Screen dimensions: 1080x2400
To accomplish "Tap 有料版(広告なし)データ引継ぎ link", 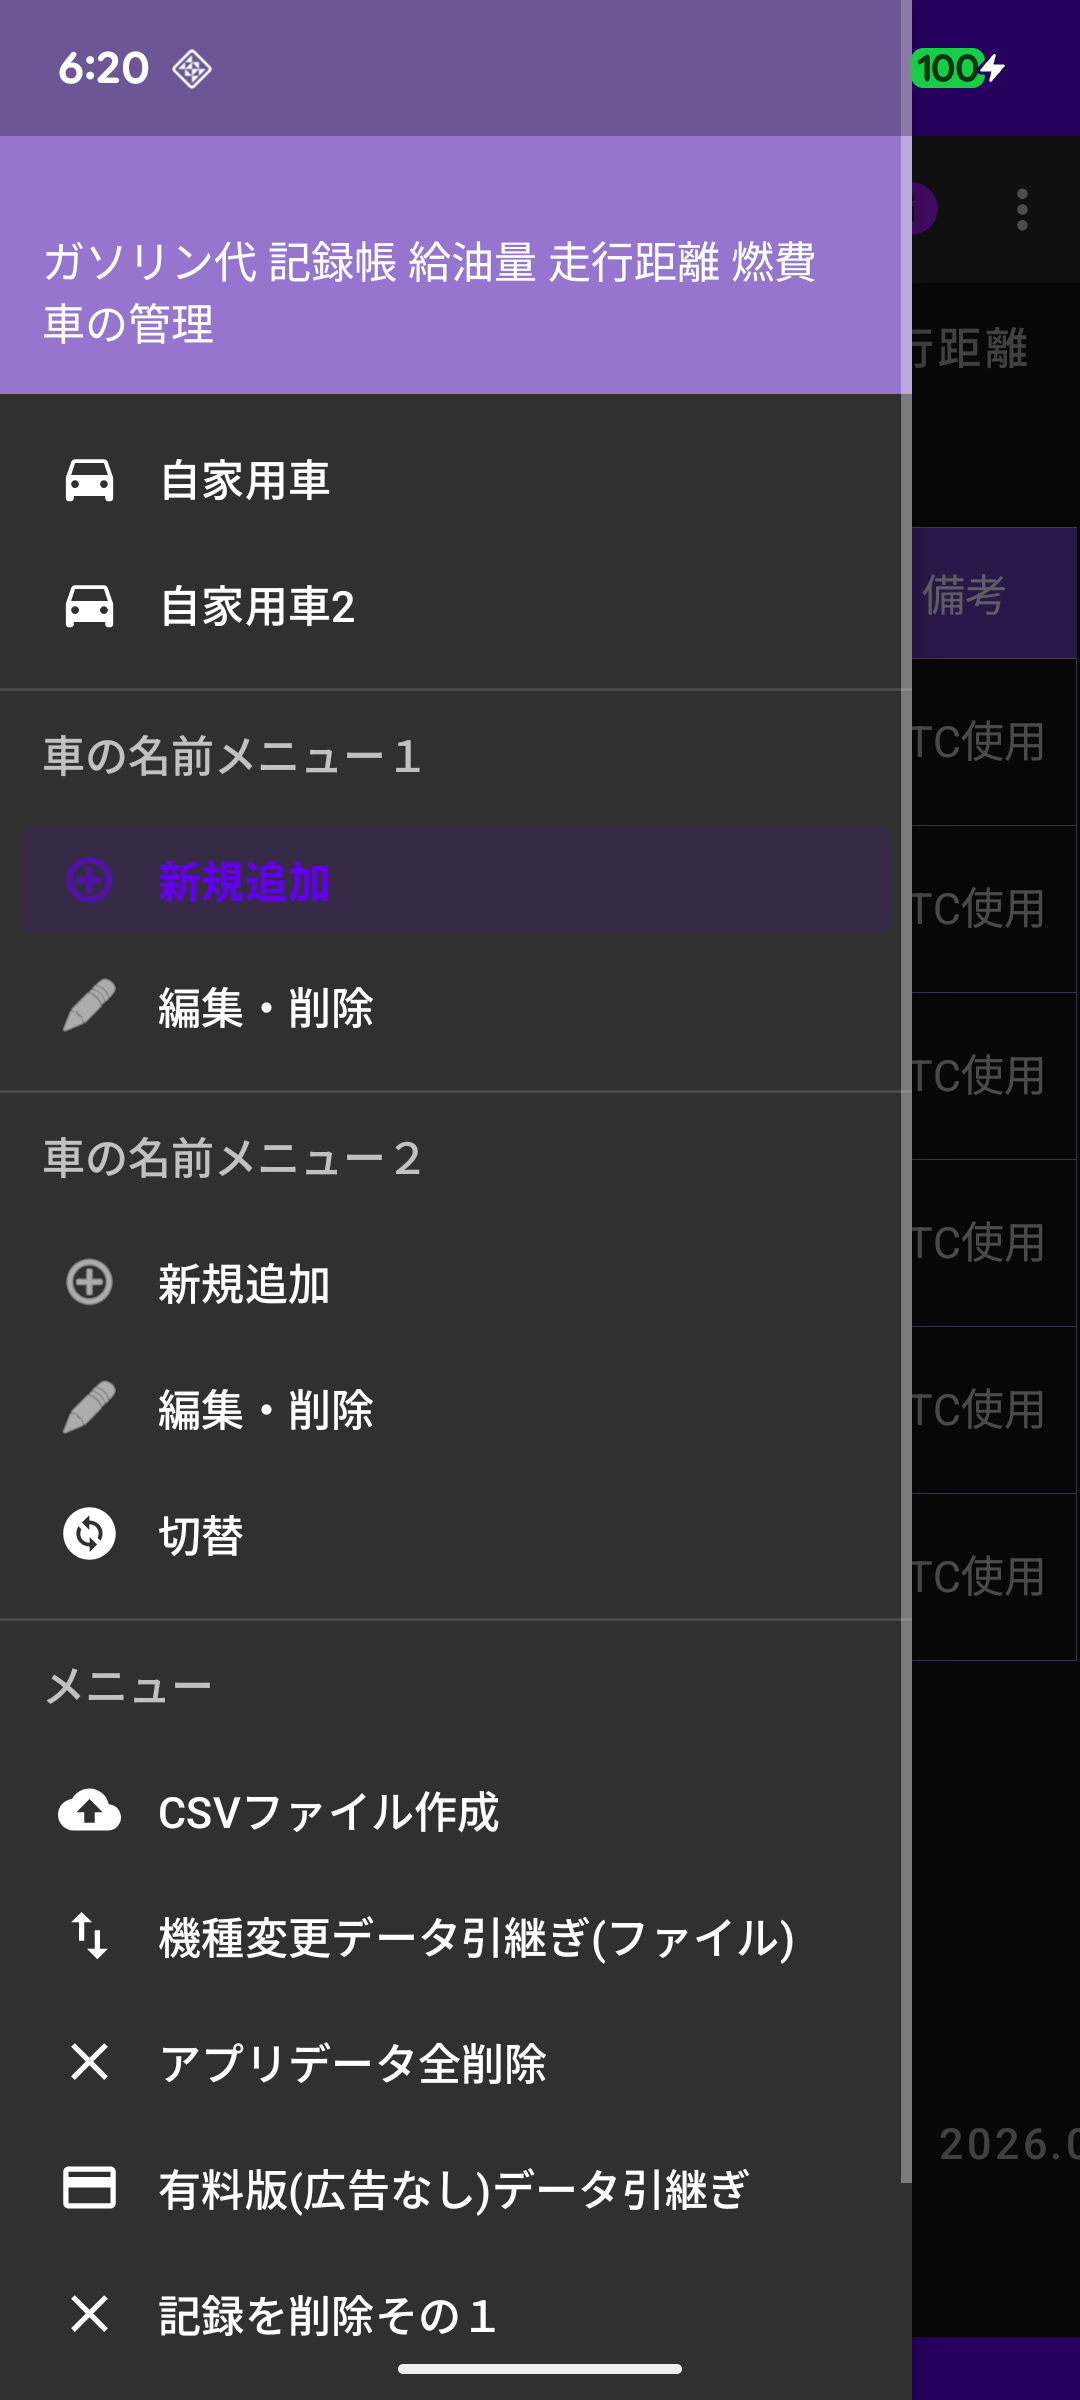I will pyautogui.click(x=453, y=2189).
